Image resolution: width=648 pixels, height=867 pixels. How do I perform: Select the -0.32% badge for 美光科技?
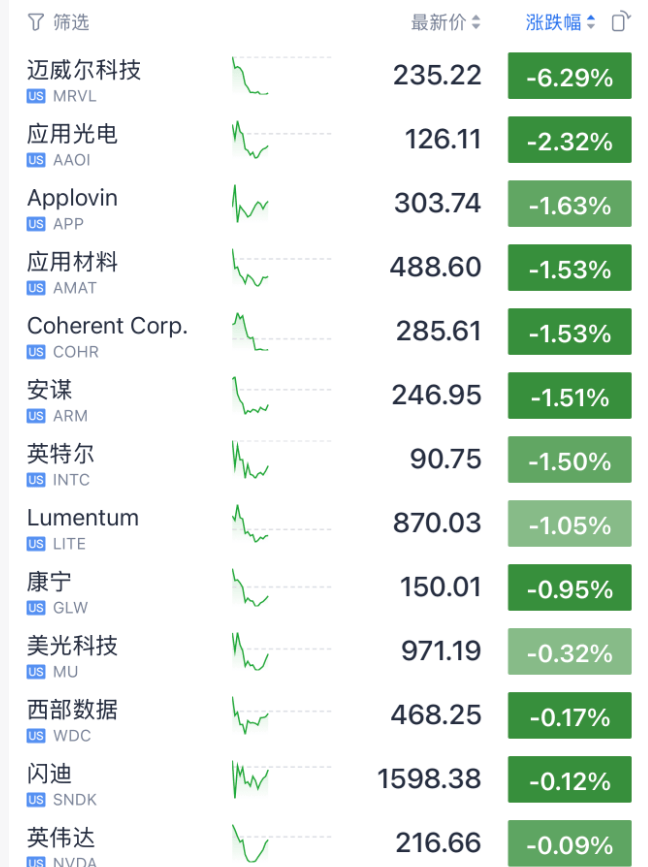[569, 651]
